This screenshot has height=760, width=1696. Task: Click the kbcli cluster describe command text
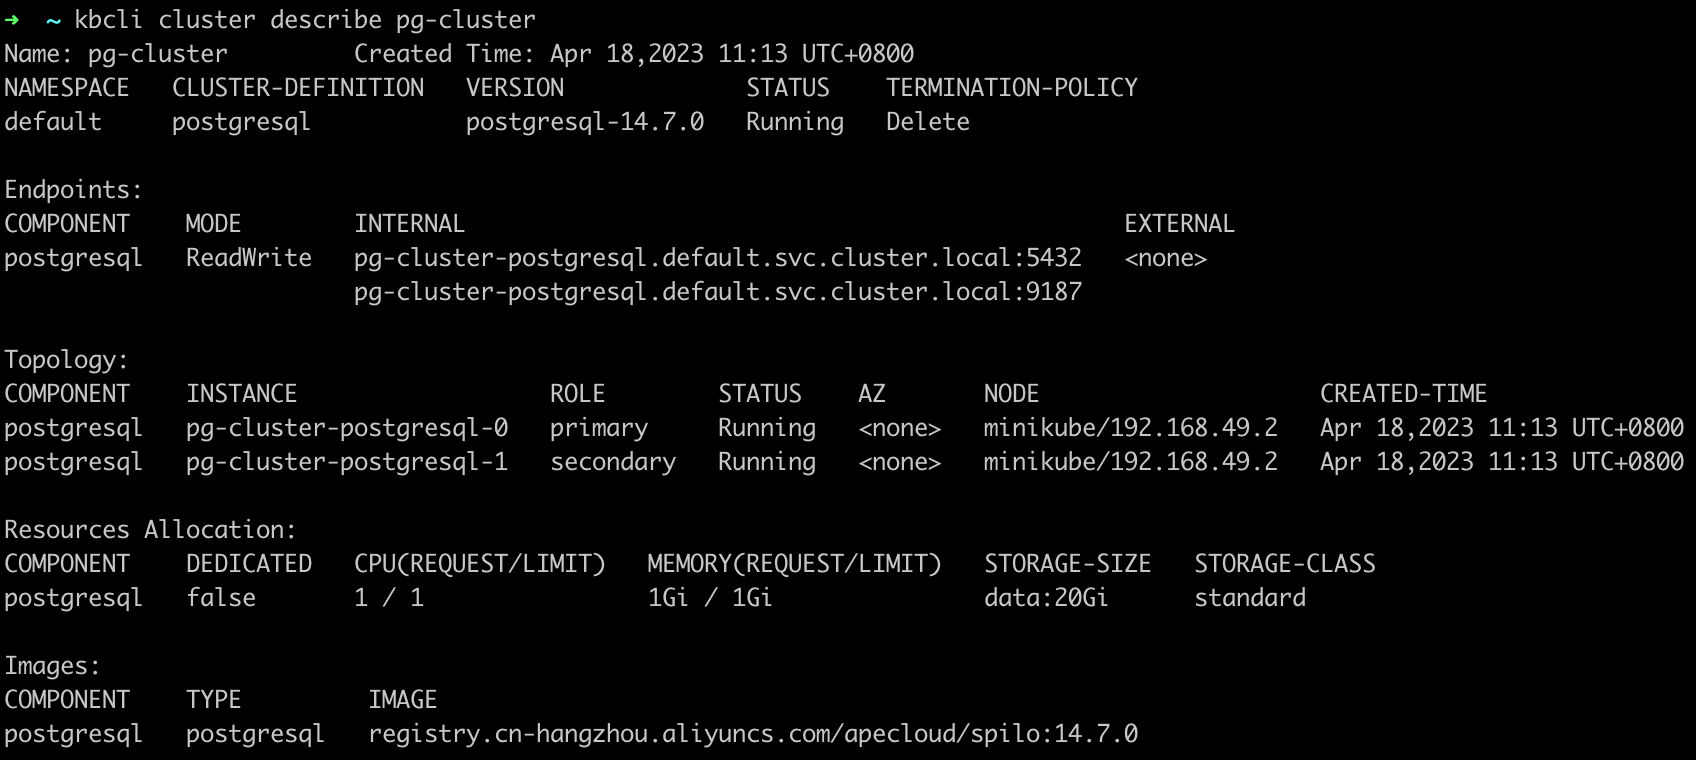point(305,20)
